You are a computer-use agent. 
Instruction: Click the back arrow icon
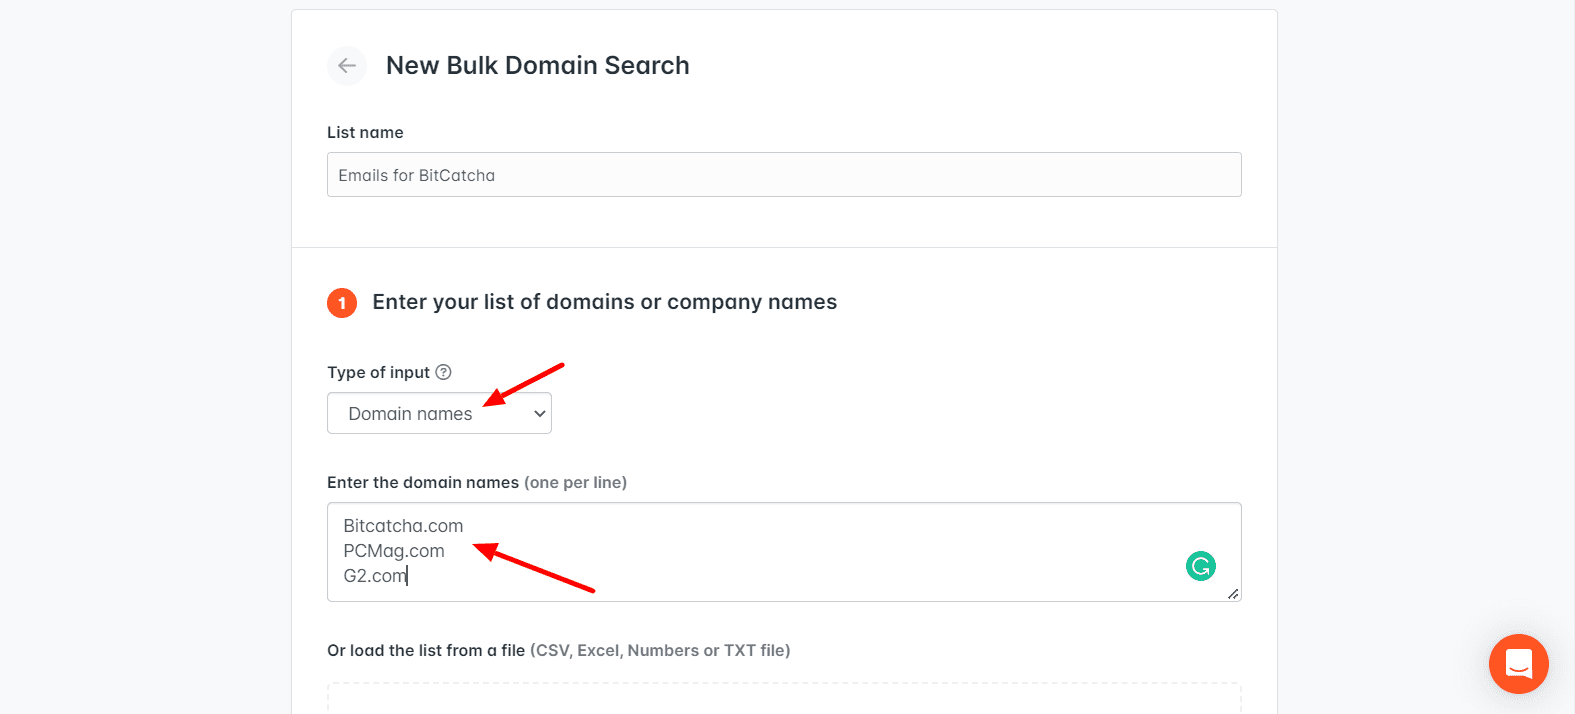[x=347, y=66]
